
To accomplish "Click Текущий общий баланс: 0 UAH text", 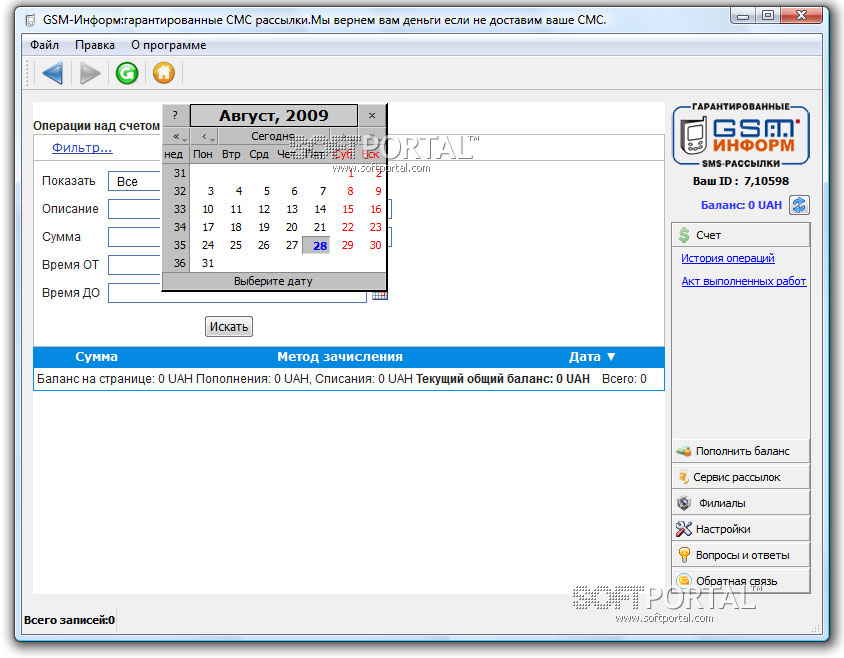I will (503, 379).
